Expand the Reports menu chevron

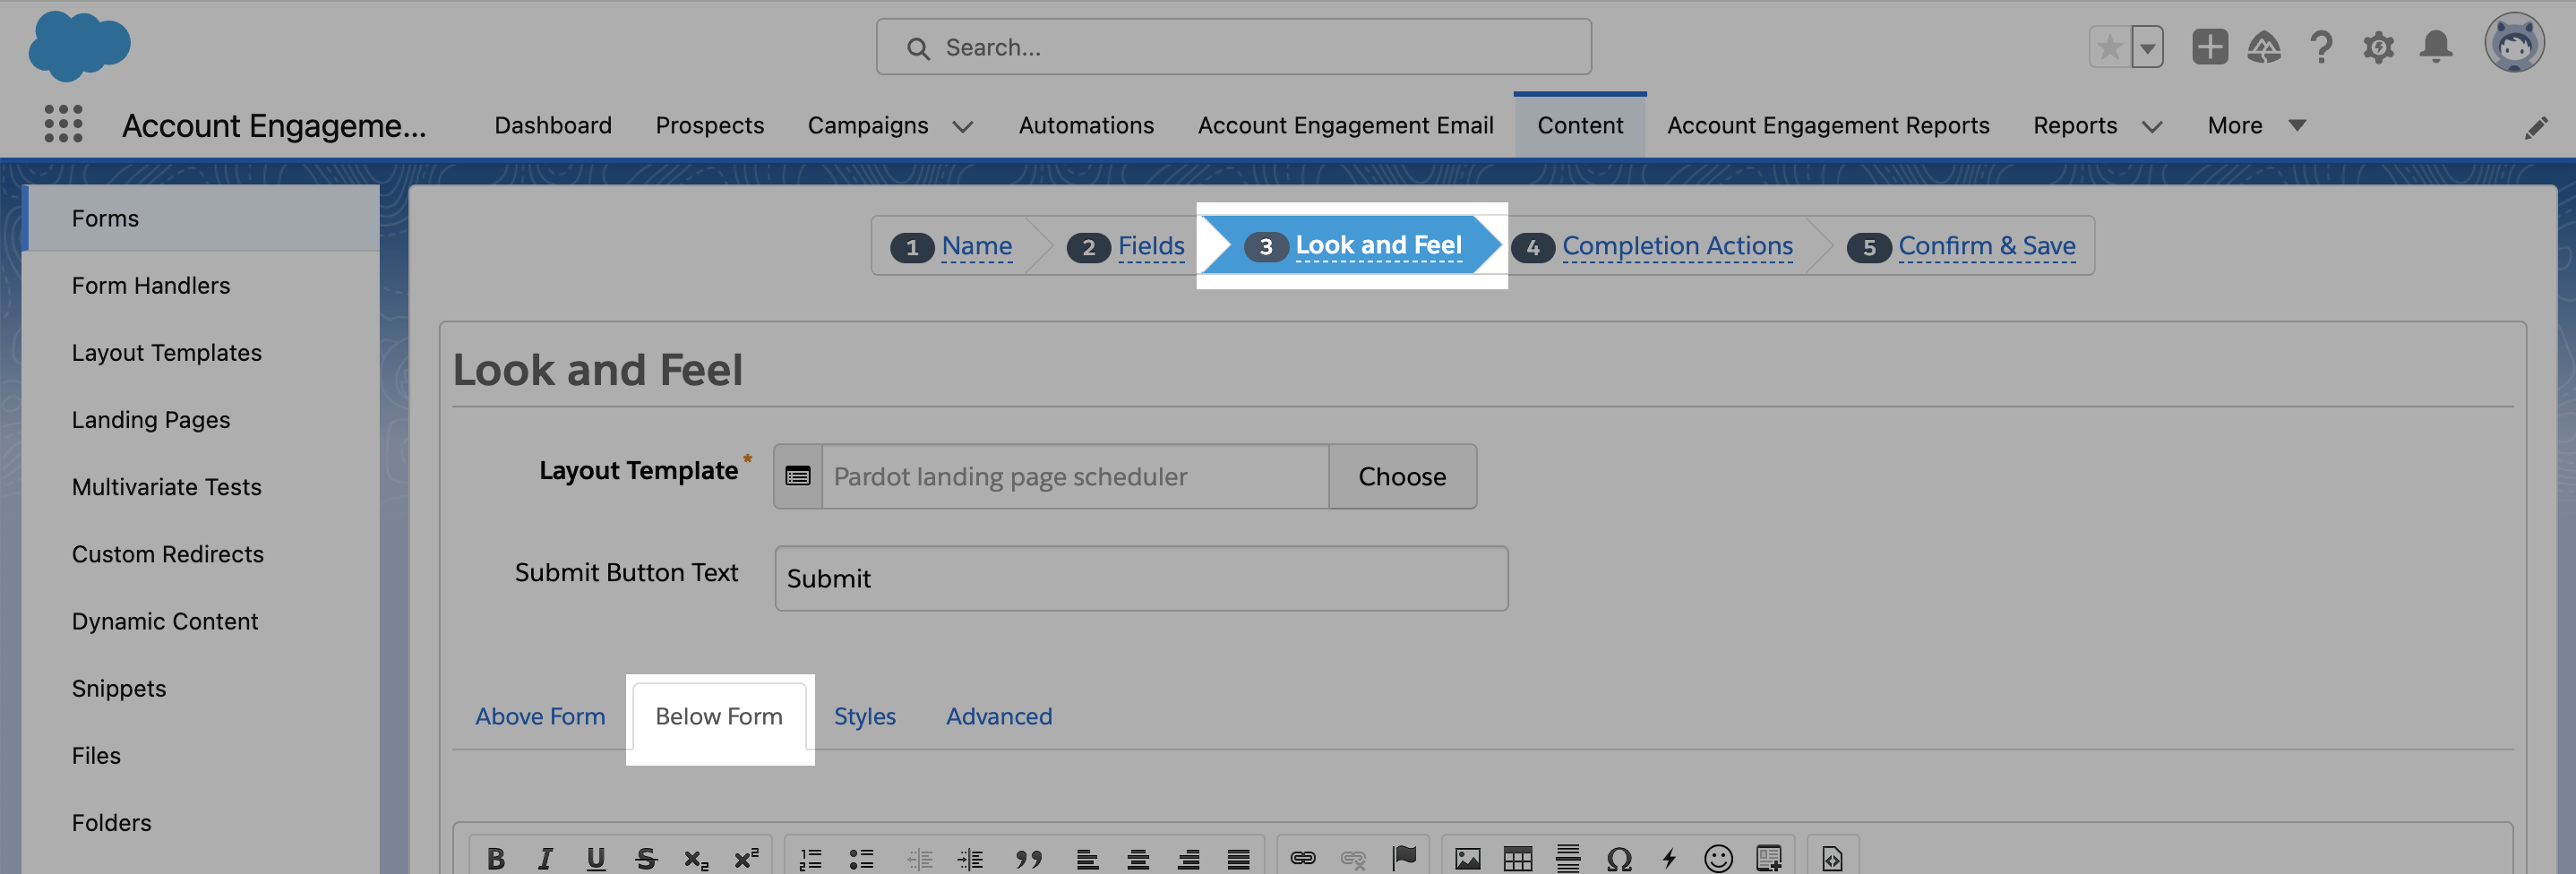(x=2152, y=126)
